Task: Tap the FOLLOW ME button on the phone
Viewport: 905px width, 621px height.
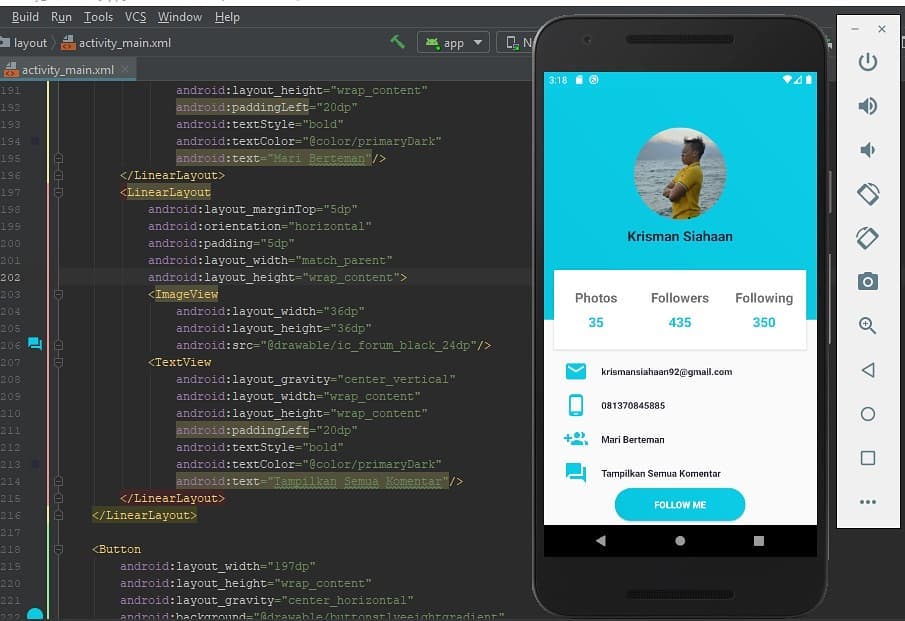Action: pos(680,505)
